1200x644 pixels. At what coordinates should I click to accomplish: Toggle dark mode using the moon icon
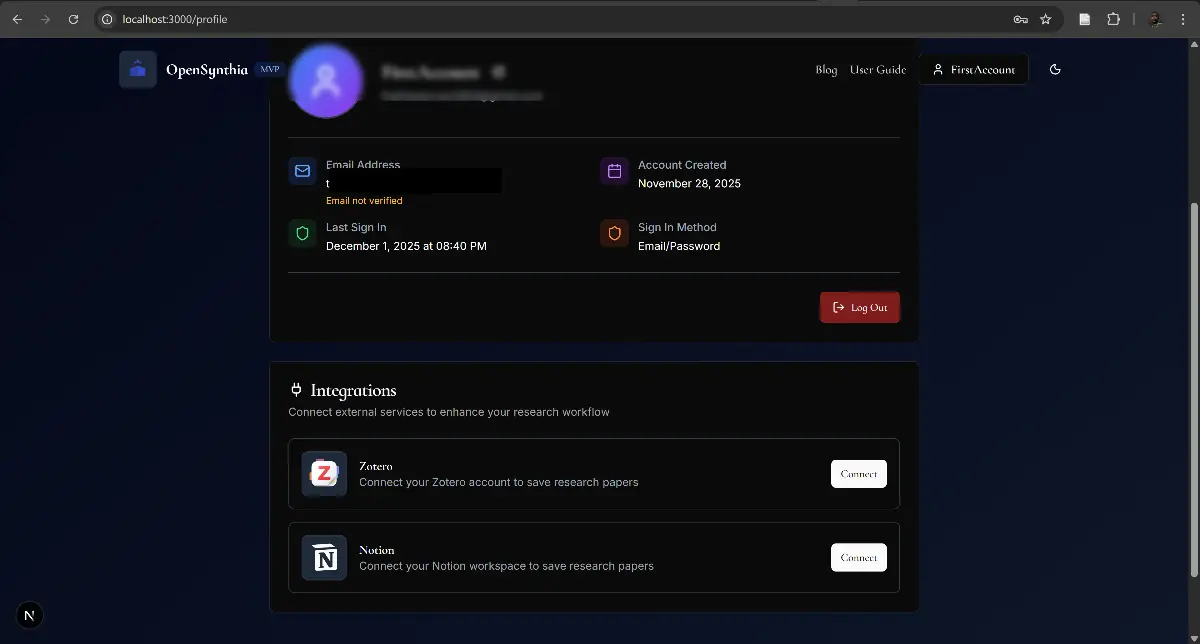(x=1055, y=69)
